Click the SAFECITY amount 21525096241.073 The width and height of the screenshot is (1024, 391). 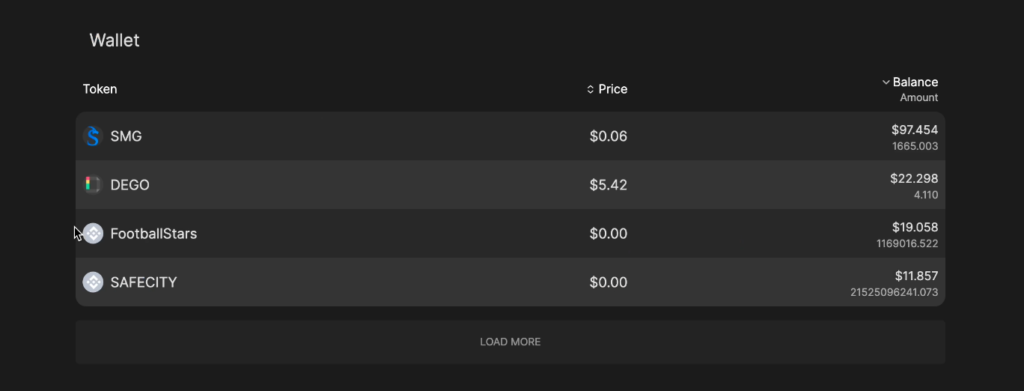[x=894, y=292]
